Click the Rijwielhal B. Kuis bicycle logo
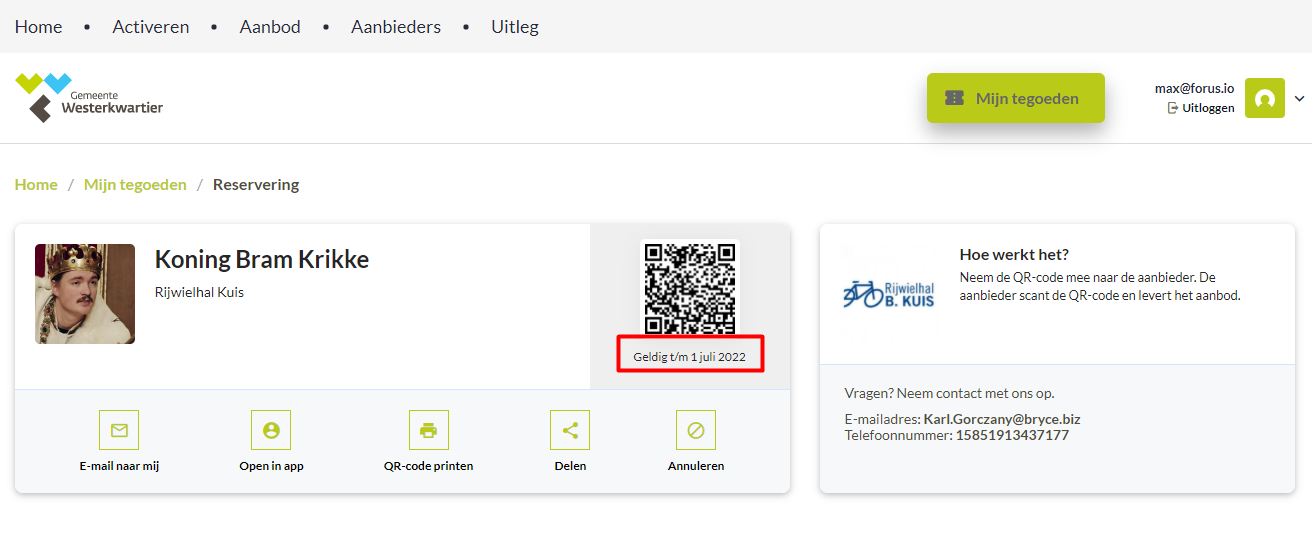Screen dimensions: 1312x552 [x=889, y=294]
